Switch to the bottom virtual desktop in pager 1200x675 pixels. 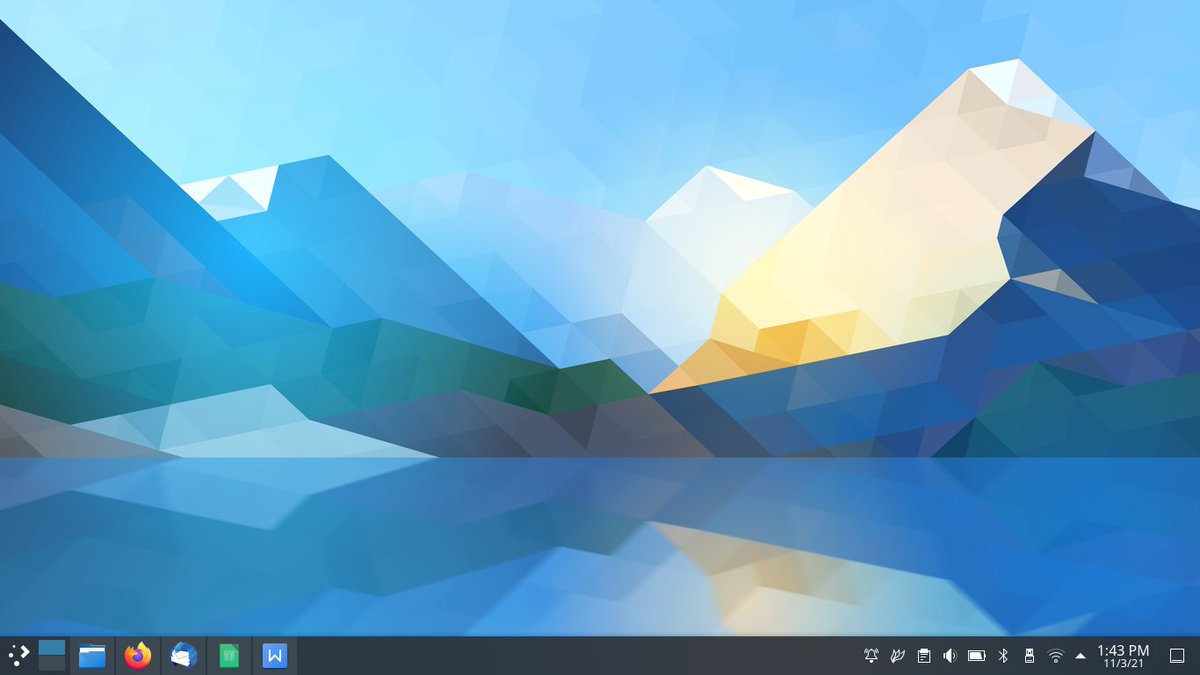[52, 663]
